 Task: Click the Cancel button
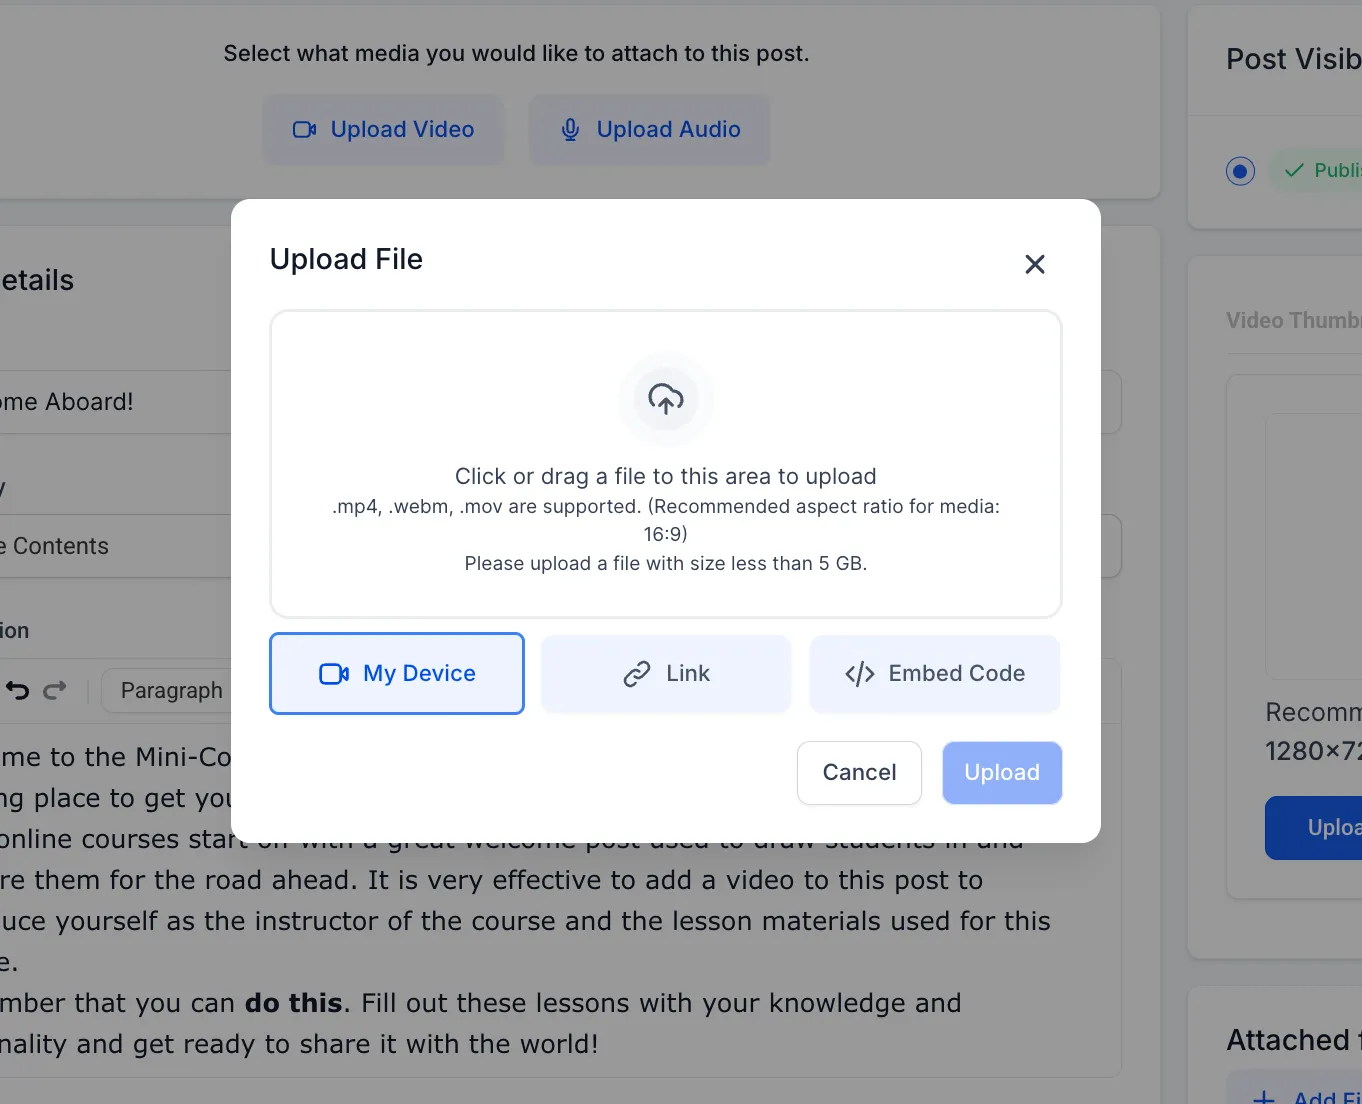tap(859, 773)
